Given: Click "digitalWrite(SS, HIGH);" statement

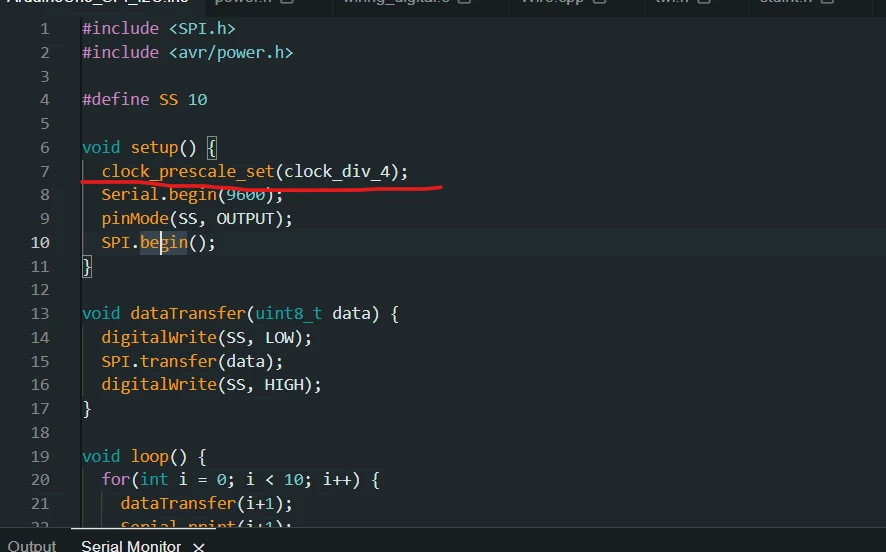Looking at the screenshot, I should click(x=211, y=385).
